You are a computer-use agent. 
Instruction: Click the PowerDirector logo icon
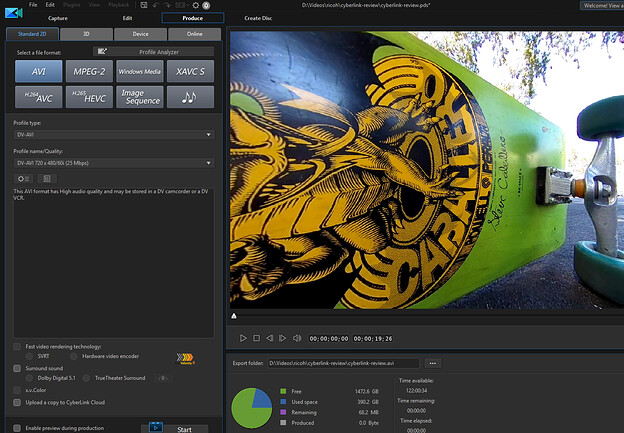coord(14,13)
